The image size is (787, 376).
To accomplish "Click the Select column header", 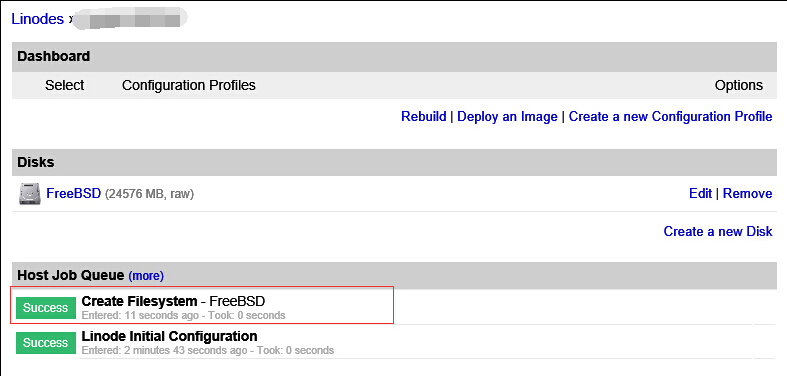I will pos(65,85).
